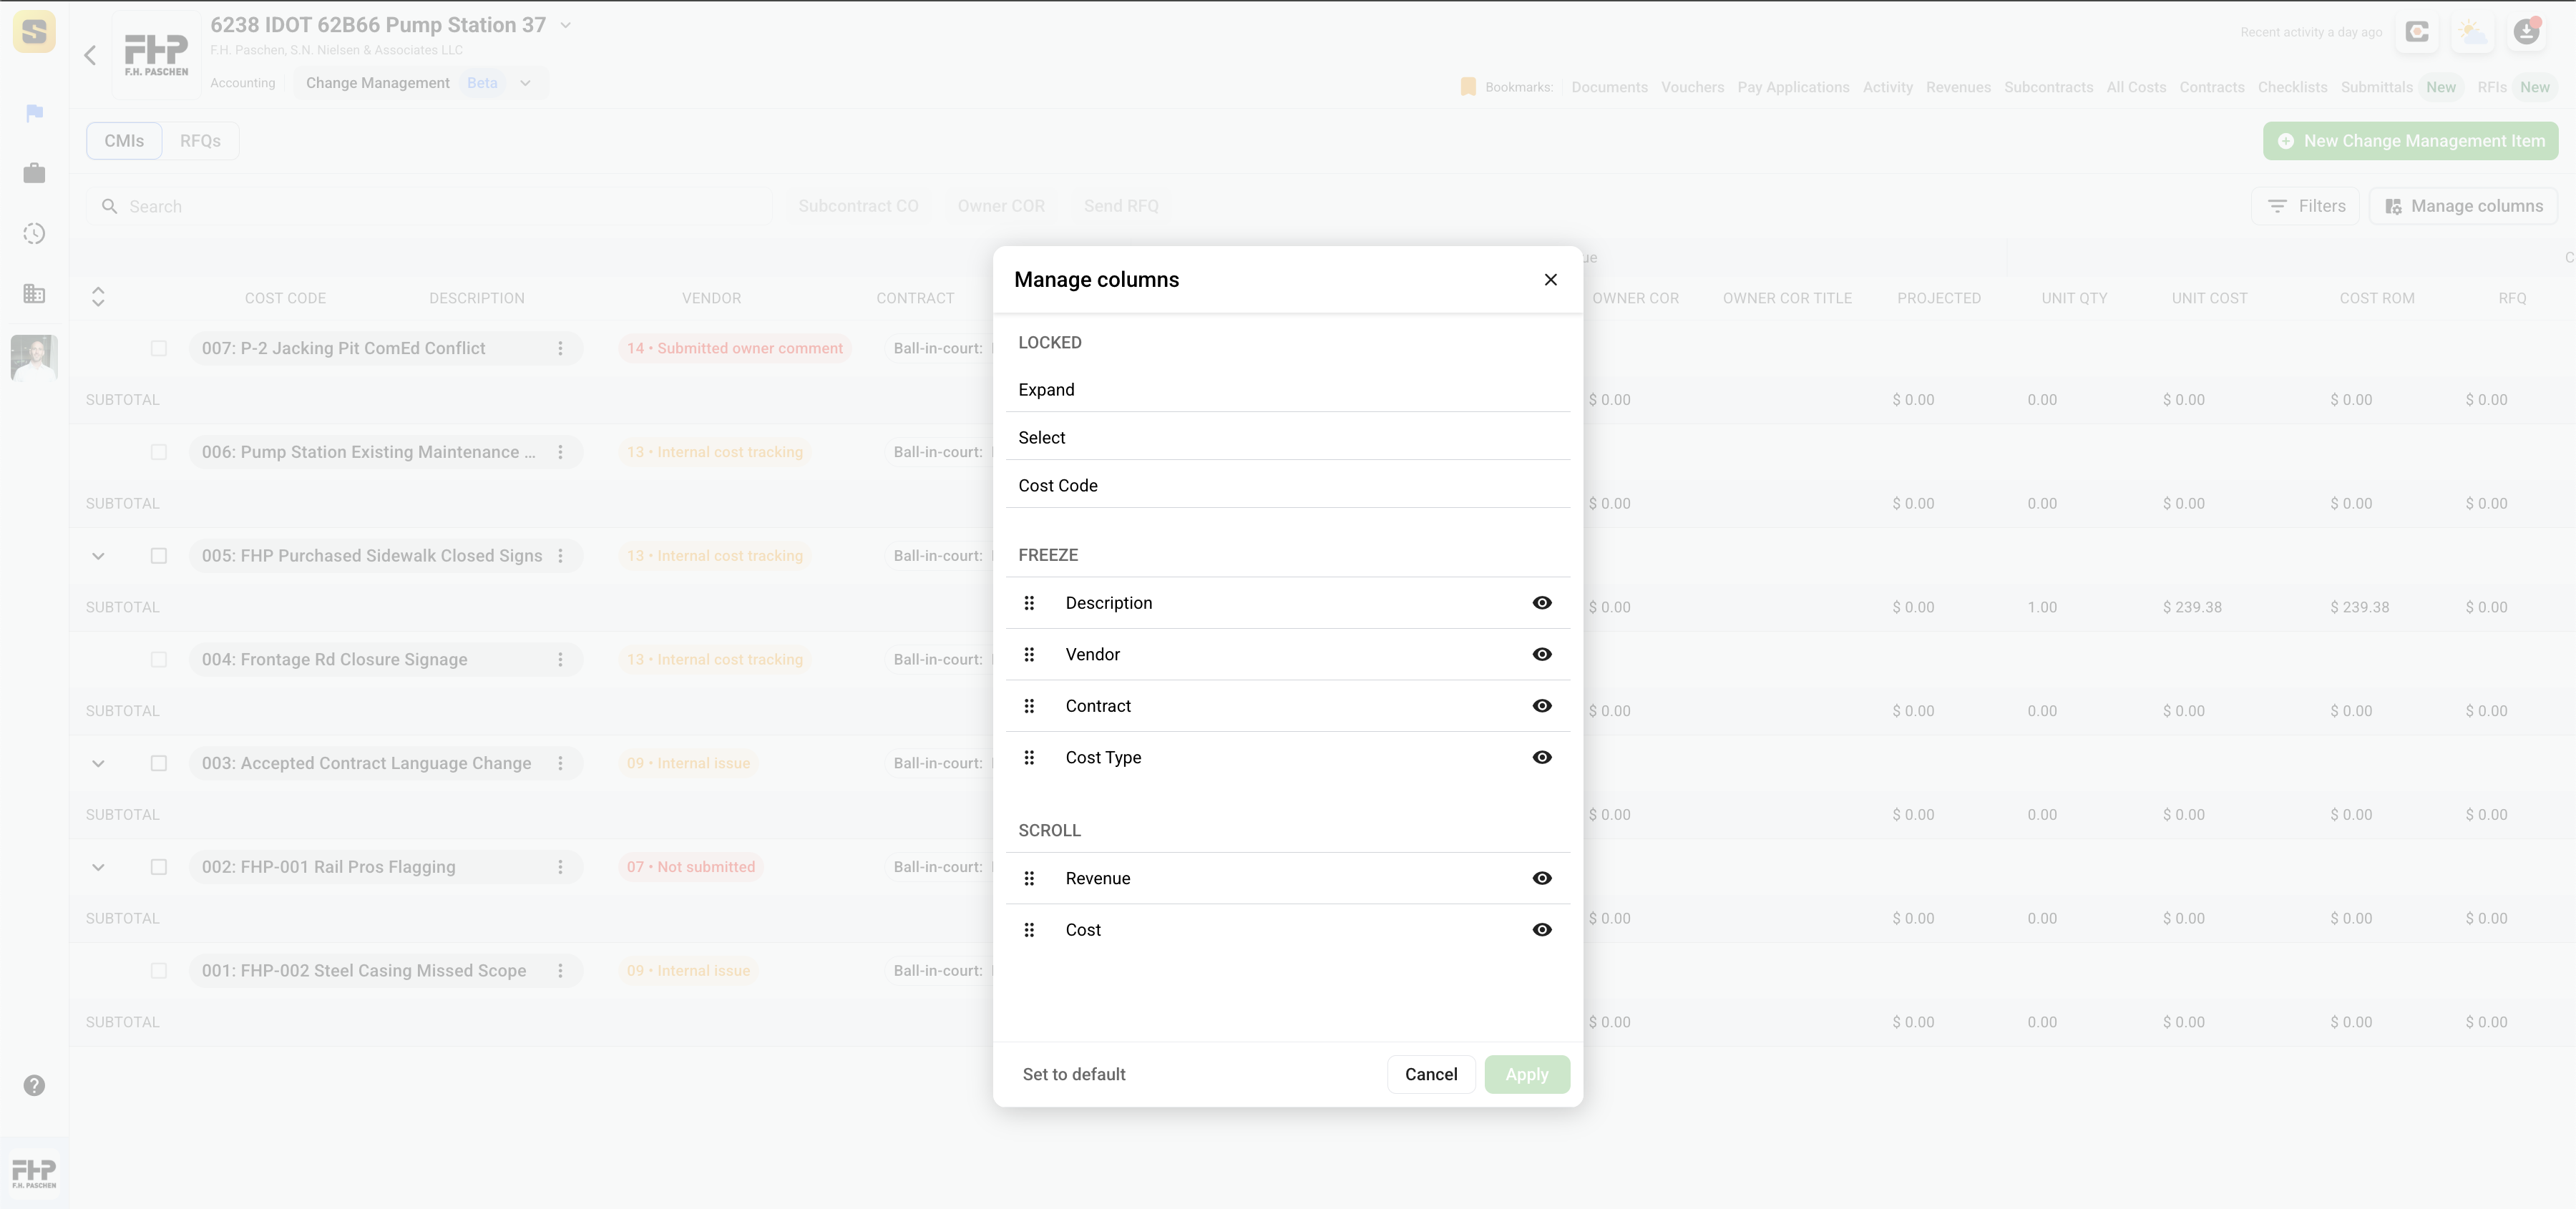Open the briefcase icon in sidebar

pos(34,173)
